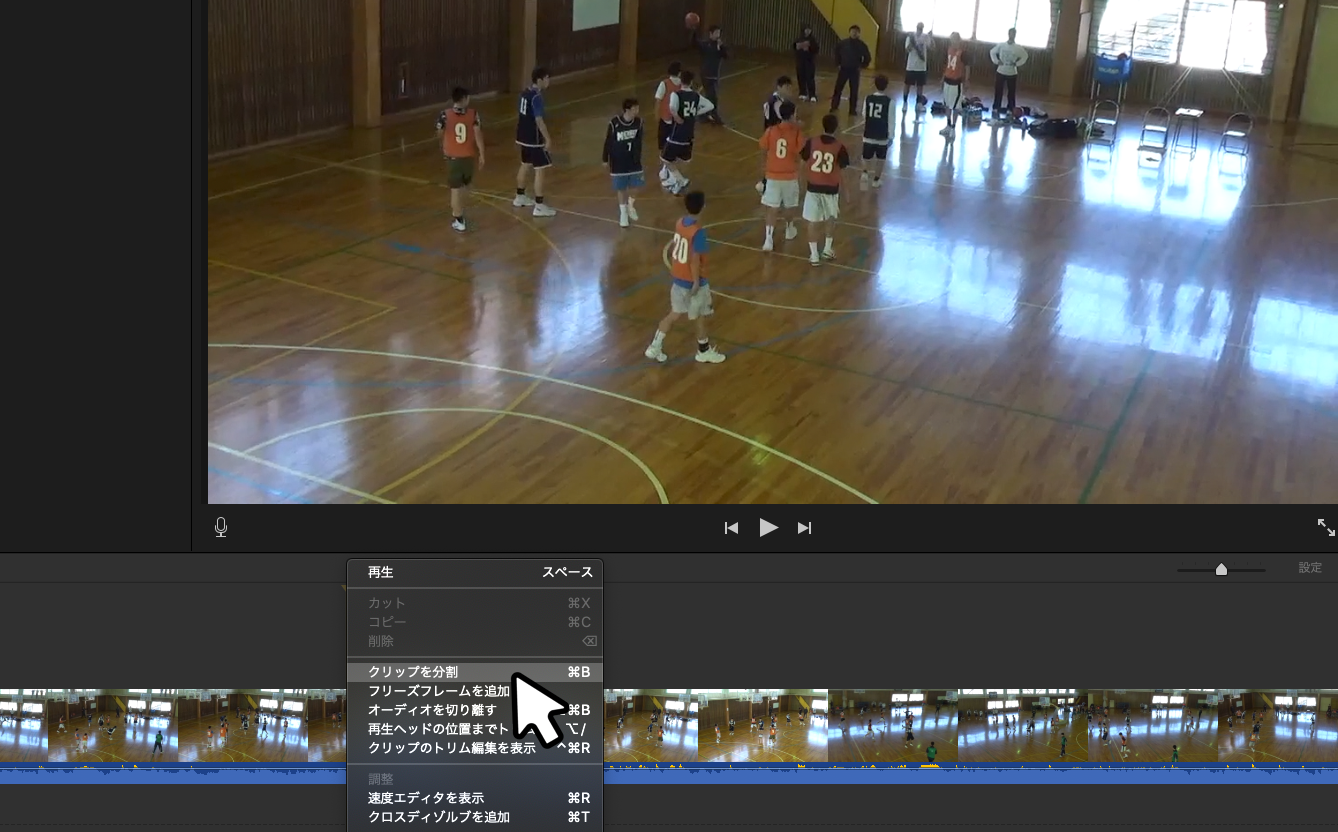Open クリップのトリム編集を表示 from the menu

point(450,748)
